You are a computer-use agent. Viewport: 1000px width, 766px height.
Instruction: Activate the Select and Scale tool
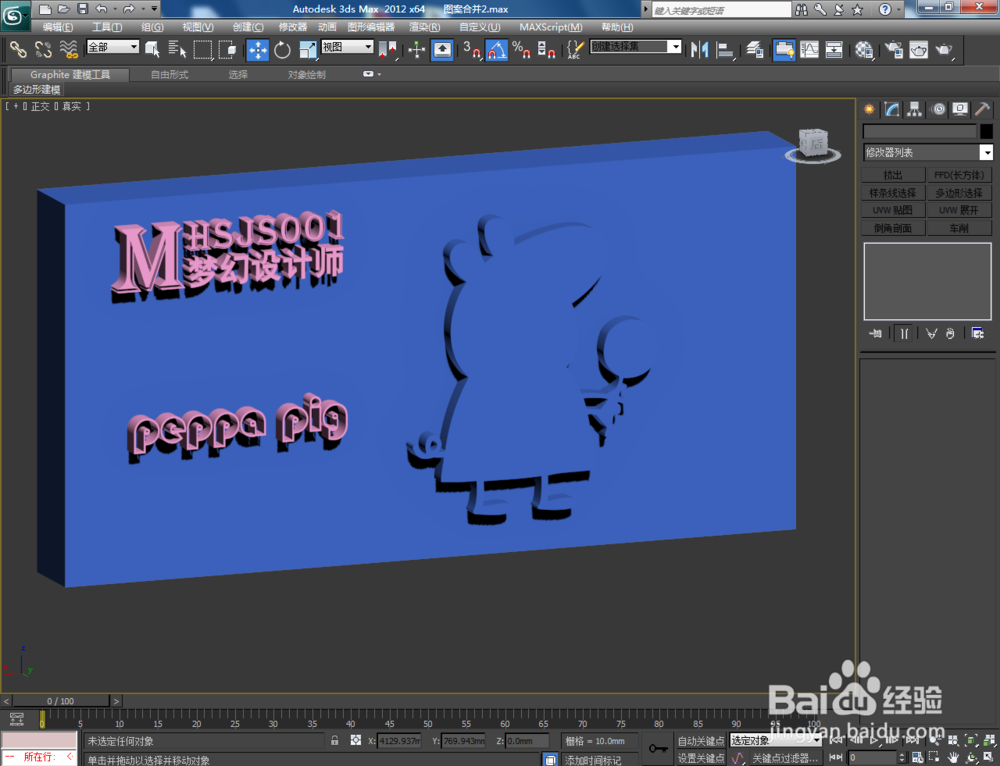click(x=307, y=49)
